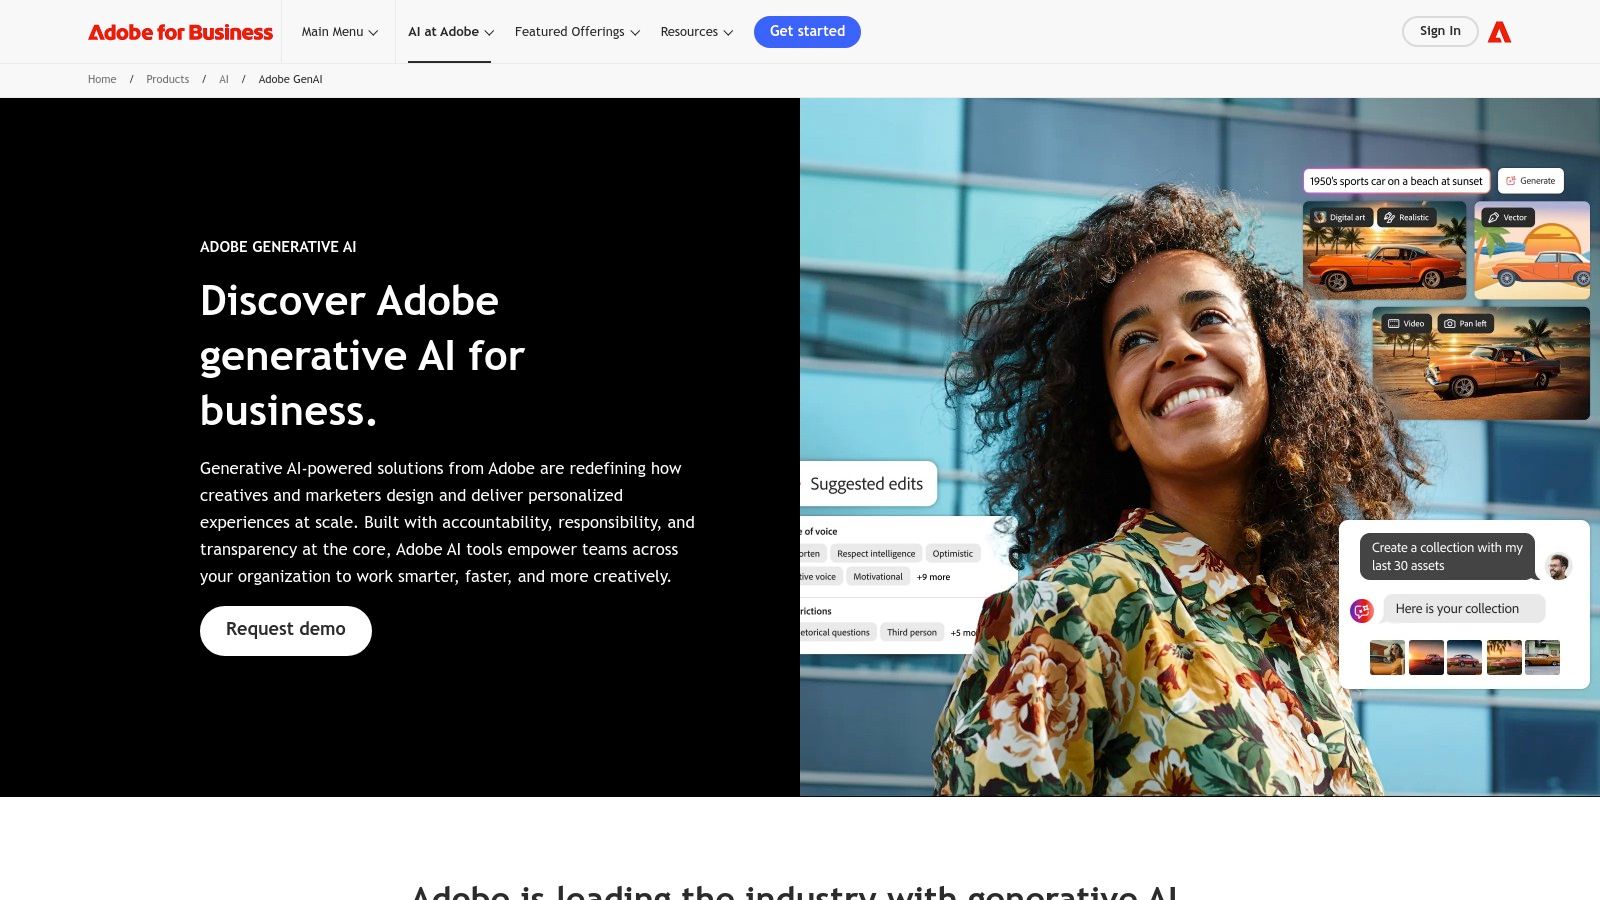Click the 1950's sports car prompt field
This screenshot has height=900, width=1600.
[x=1396, y=181]
